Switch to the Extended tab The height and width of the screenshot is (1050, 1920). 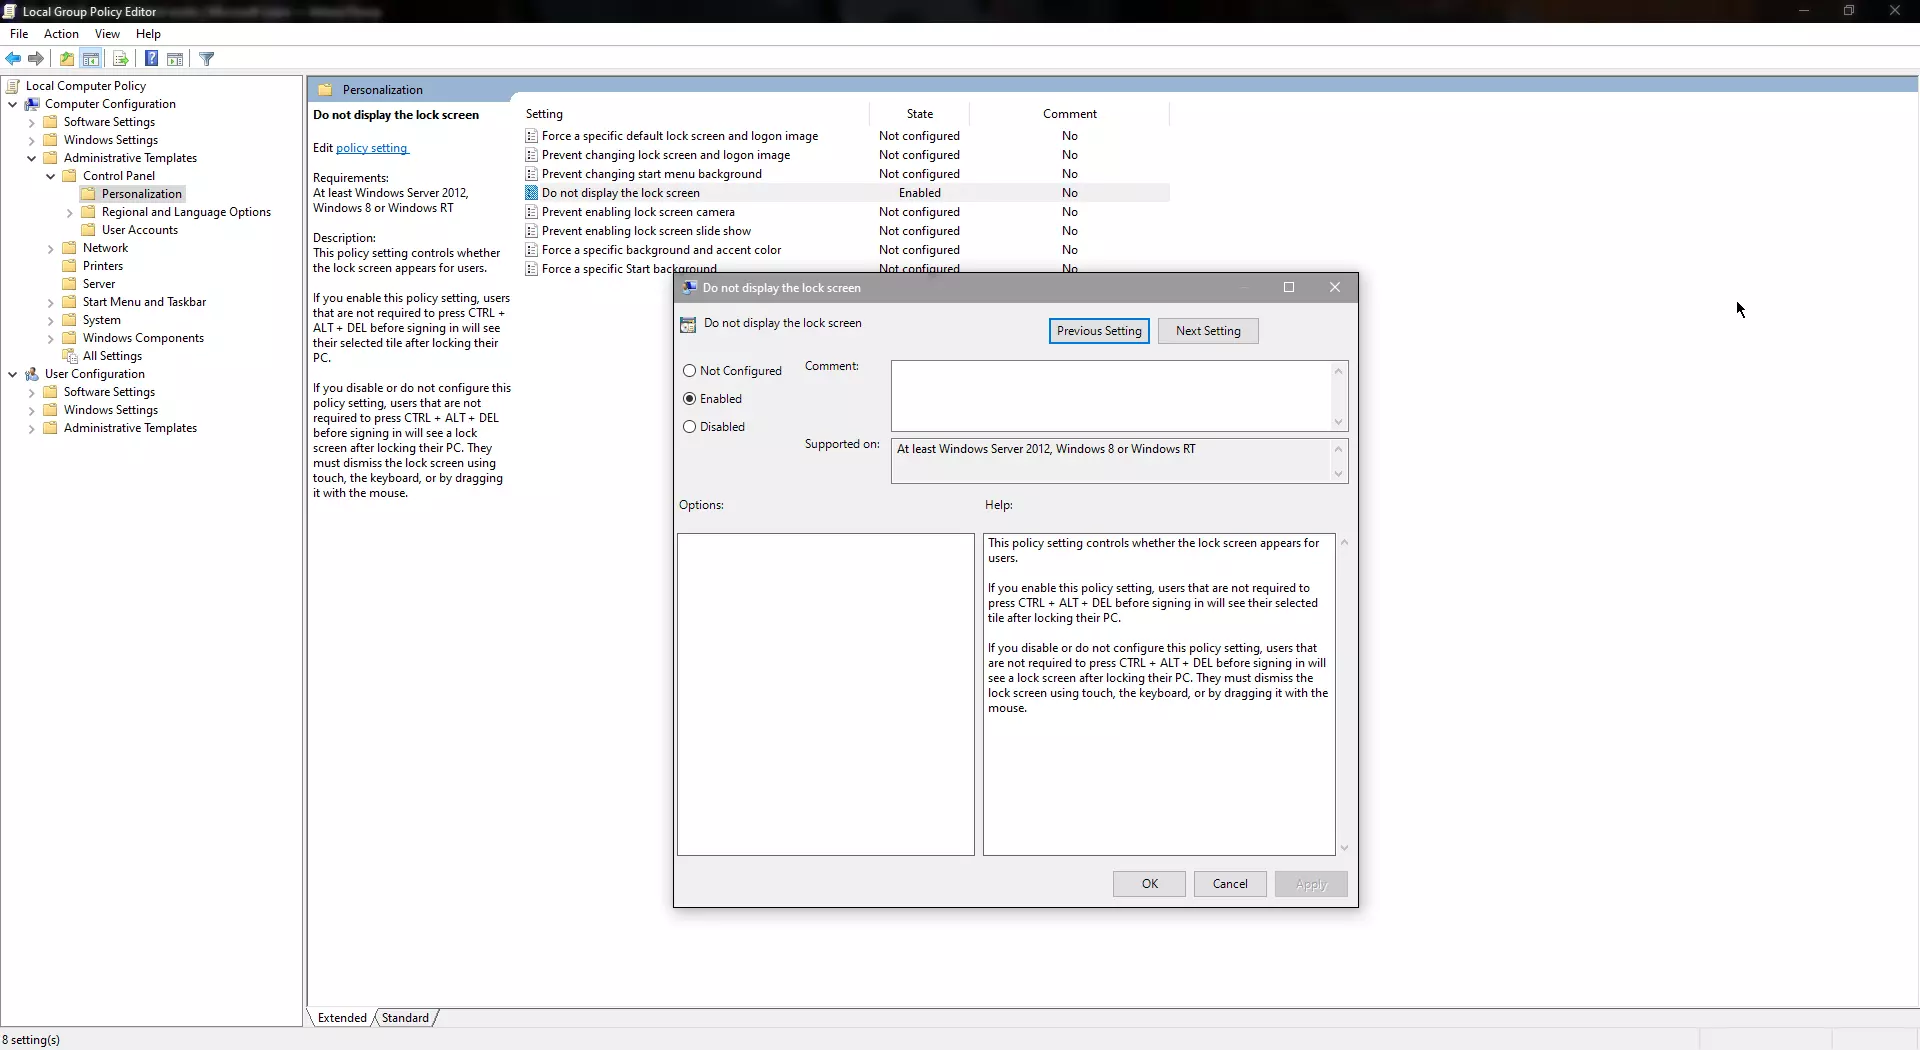(342, 1018)
